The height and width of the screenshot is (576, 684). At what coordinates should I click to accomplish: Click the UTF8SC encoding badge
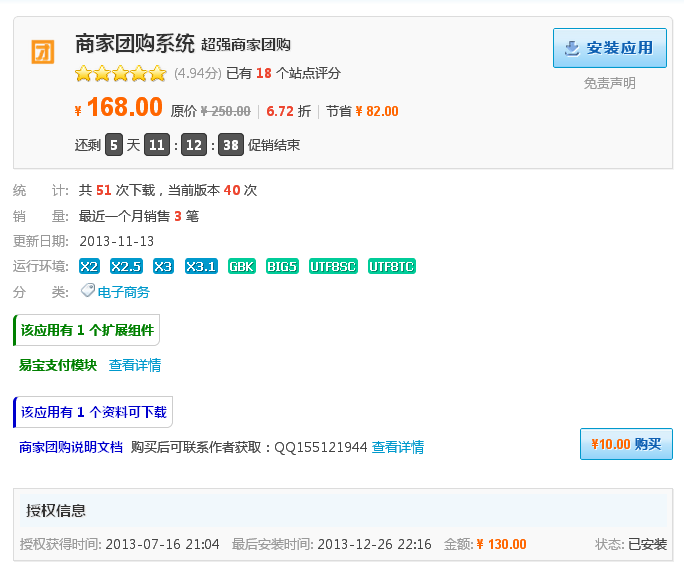tap(333, 266)
